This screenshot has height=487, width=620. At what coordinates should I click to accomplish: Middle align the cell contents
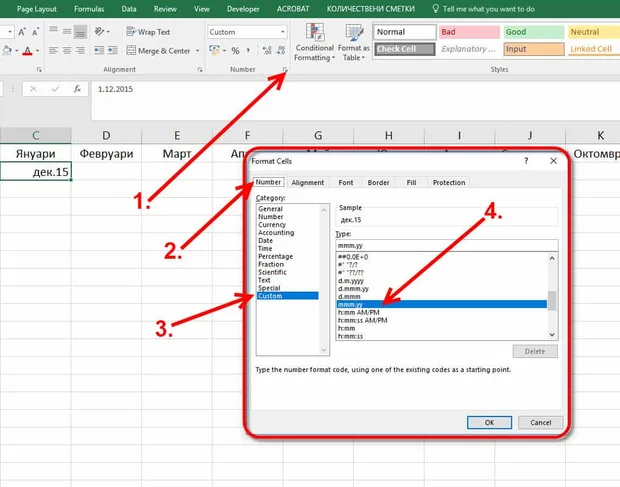click(x=67, y=32)
